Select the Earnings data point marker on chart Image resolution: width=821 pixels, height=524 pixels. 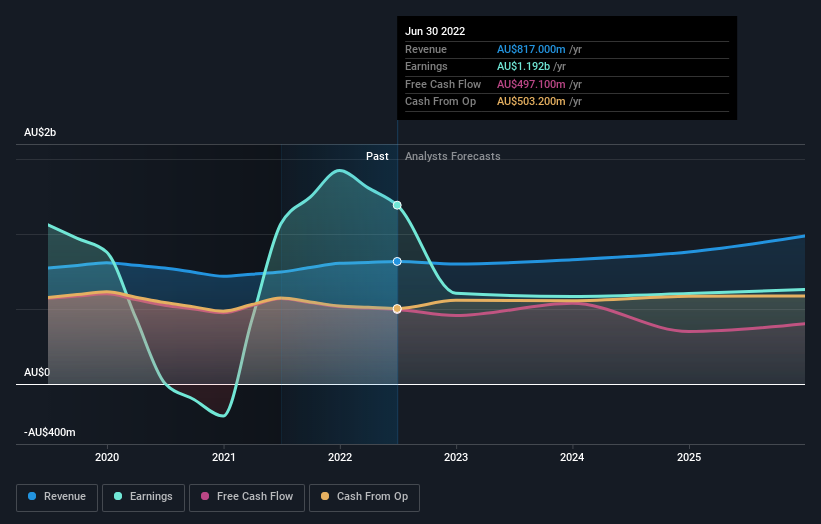tap(397, 205)
